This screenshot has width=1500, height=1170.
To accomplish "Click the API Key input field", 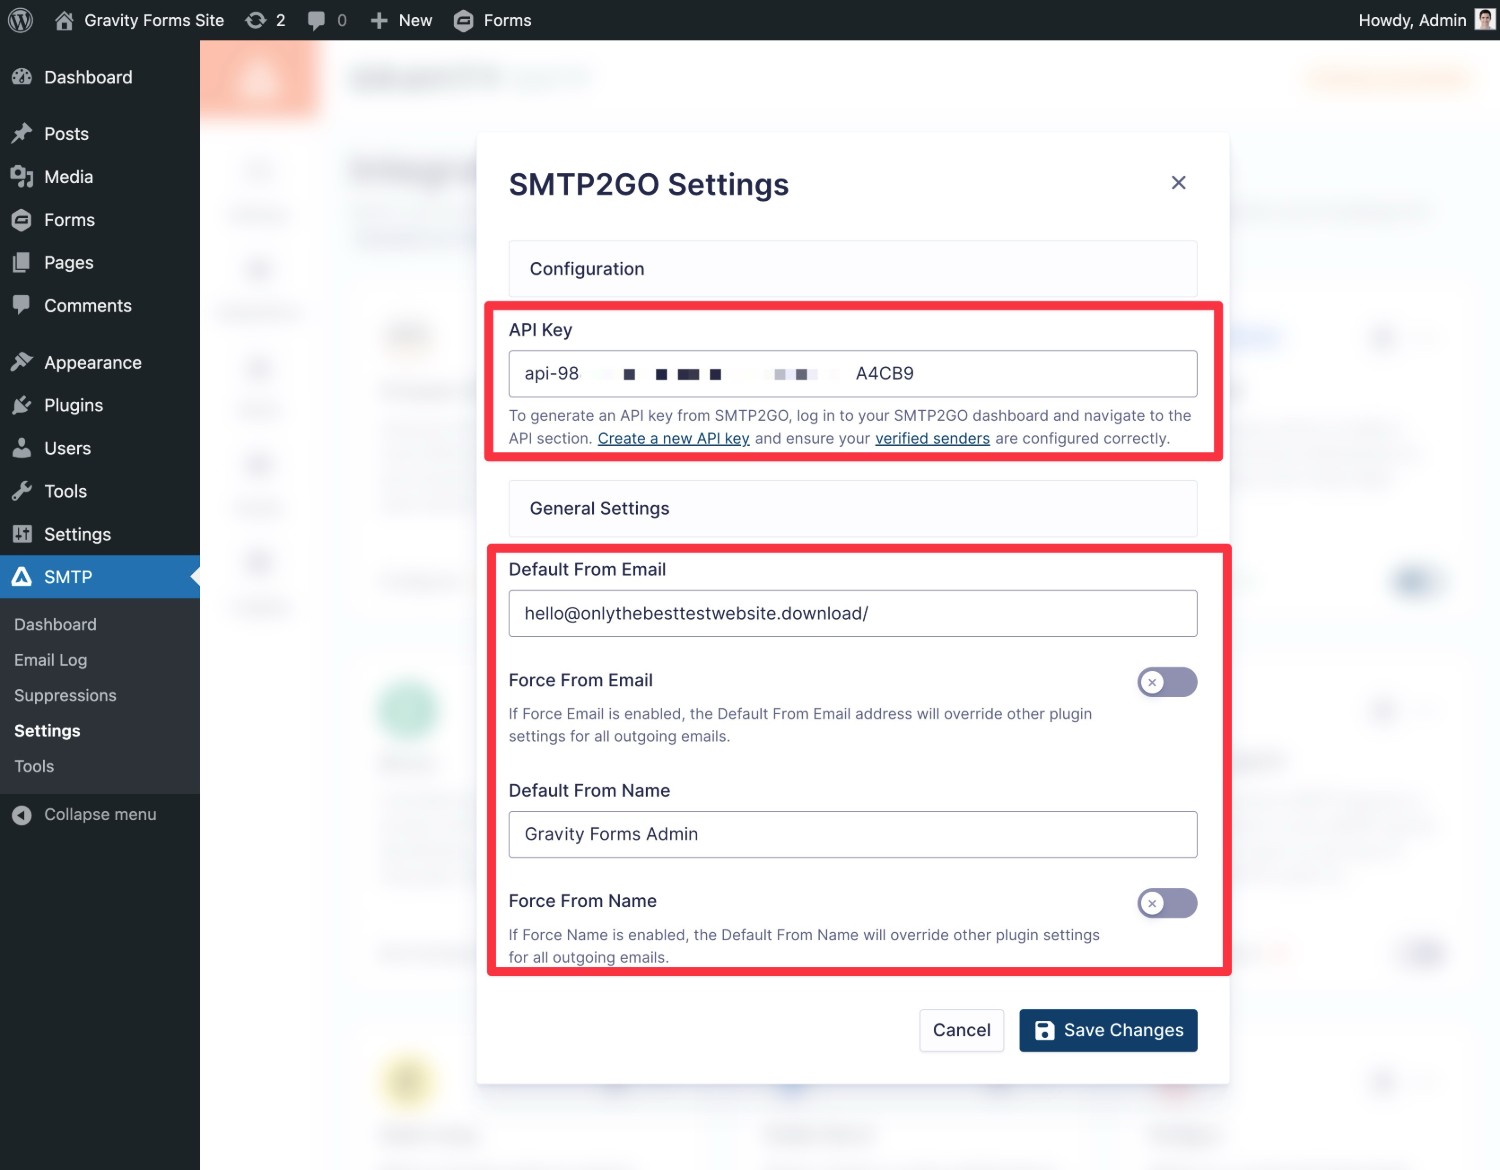I will 853,374.
